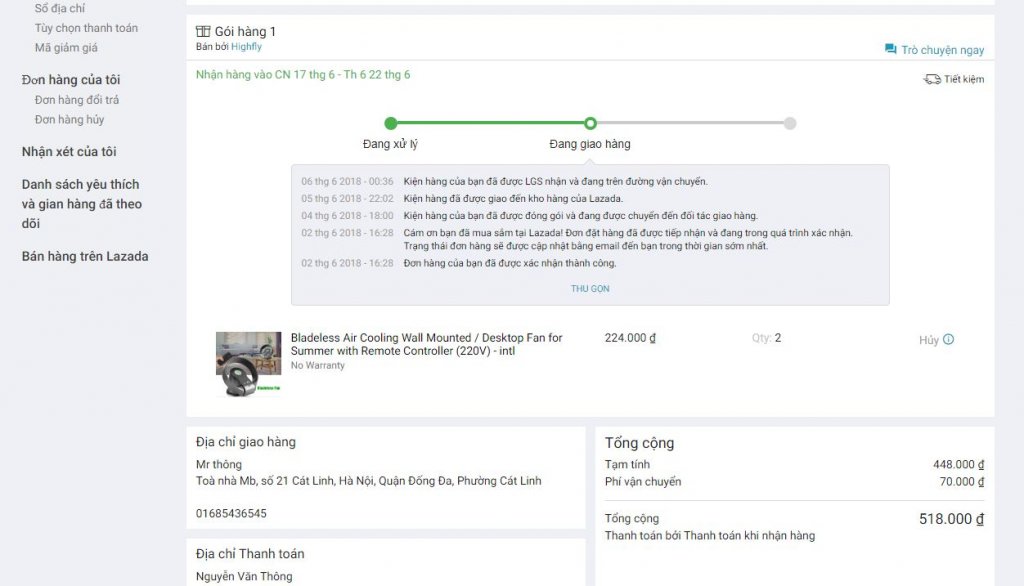Image resolution: width=1024 pixels, height=586 pixels.
Task: Click the Tạm tính amount 448.000 ₫
Action: pos(958,464)
